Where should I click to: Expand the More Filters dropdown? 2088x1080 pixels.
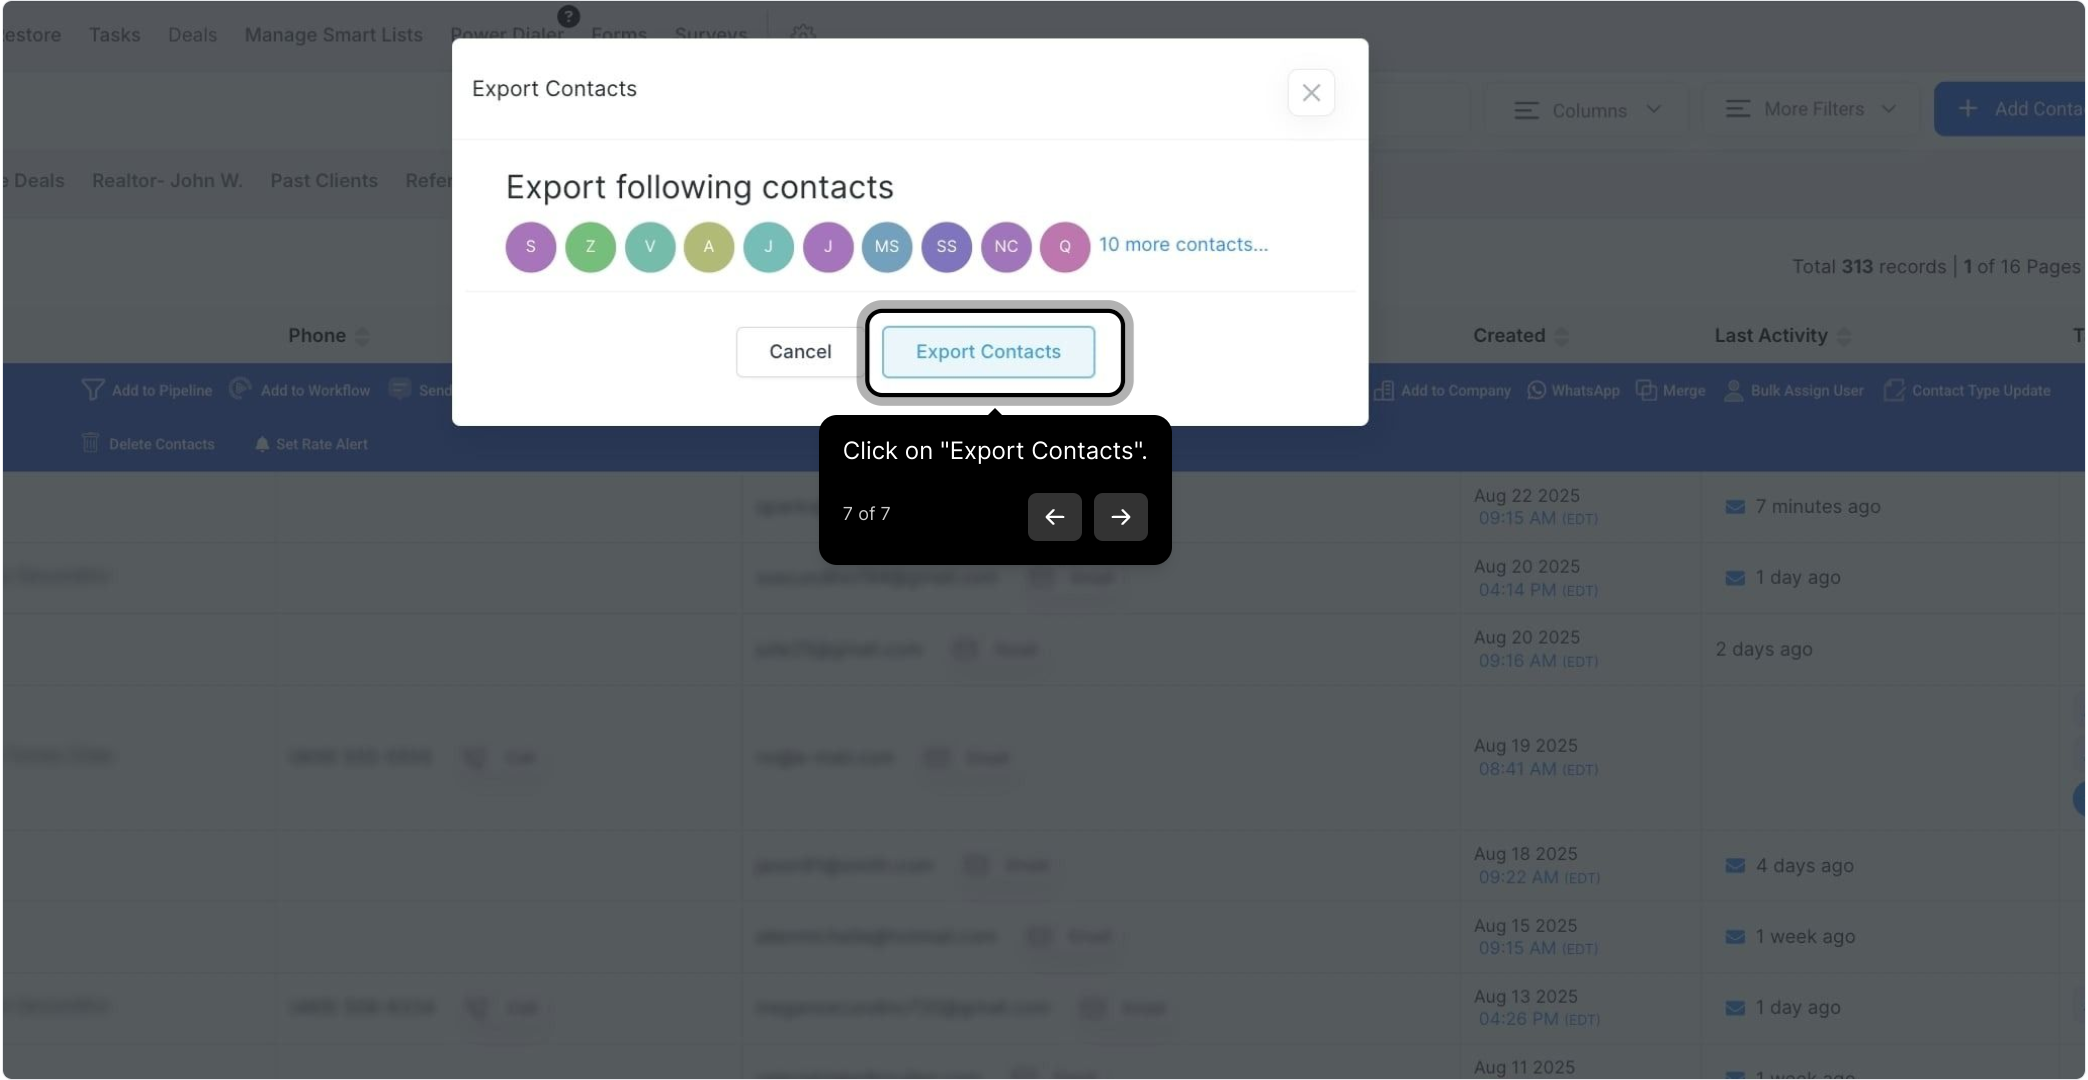1810,109
